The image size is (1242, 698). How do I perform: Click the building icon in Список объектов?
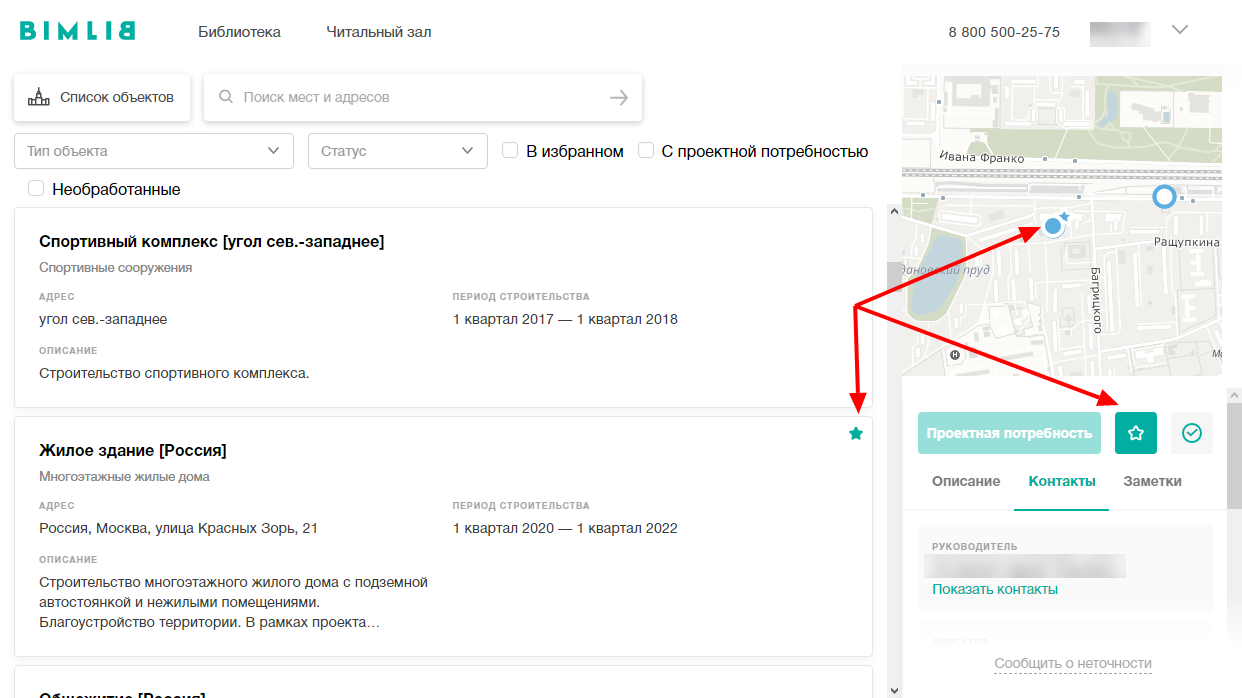38,97
